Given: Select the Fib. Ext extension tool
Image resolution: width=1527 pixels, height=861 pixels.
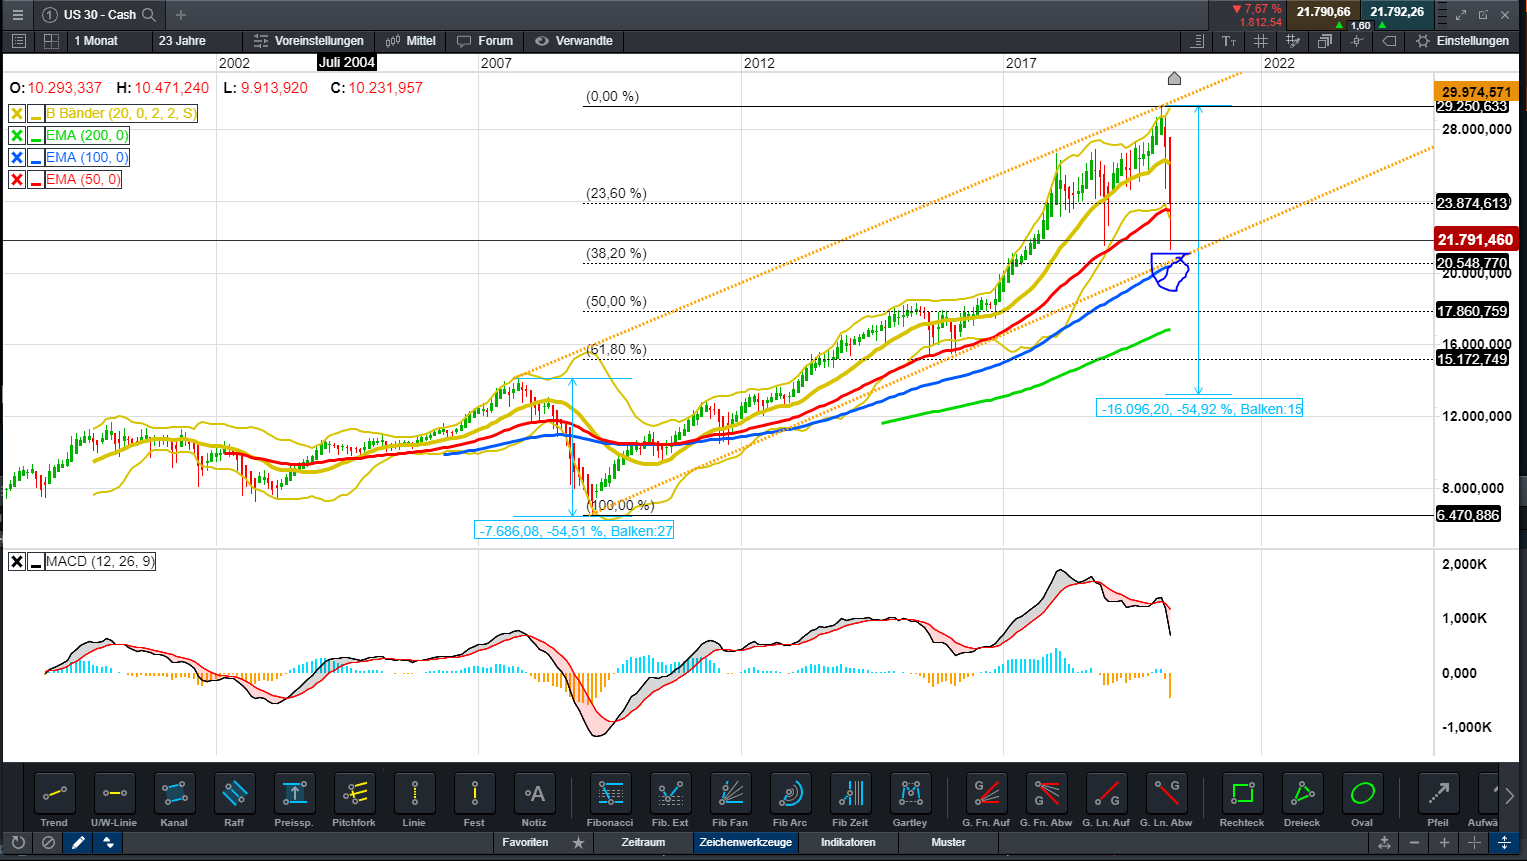Looking at the screenshot, I should point(670,794).
